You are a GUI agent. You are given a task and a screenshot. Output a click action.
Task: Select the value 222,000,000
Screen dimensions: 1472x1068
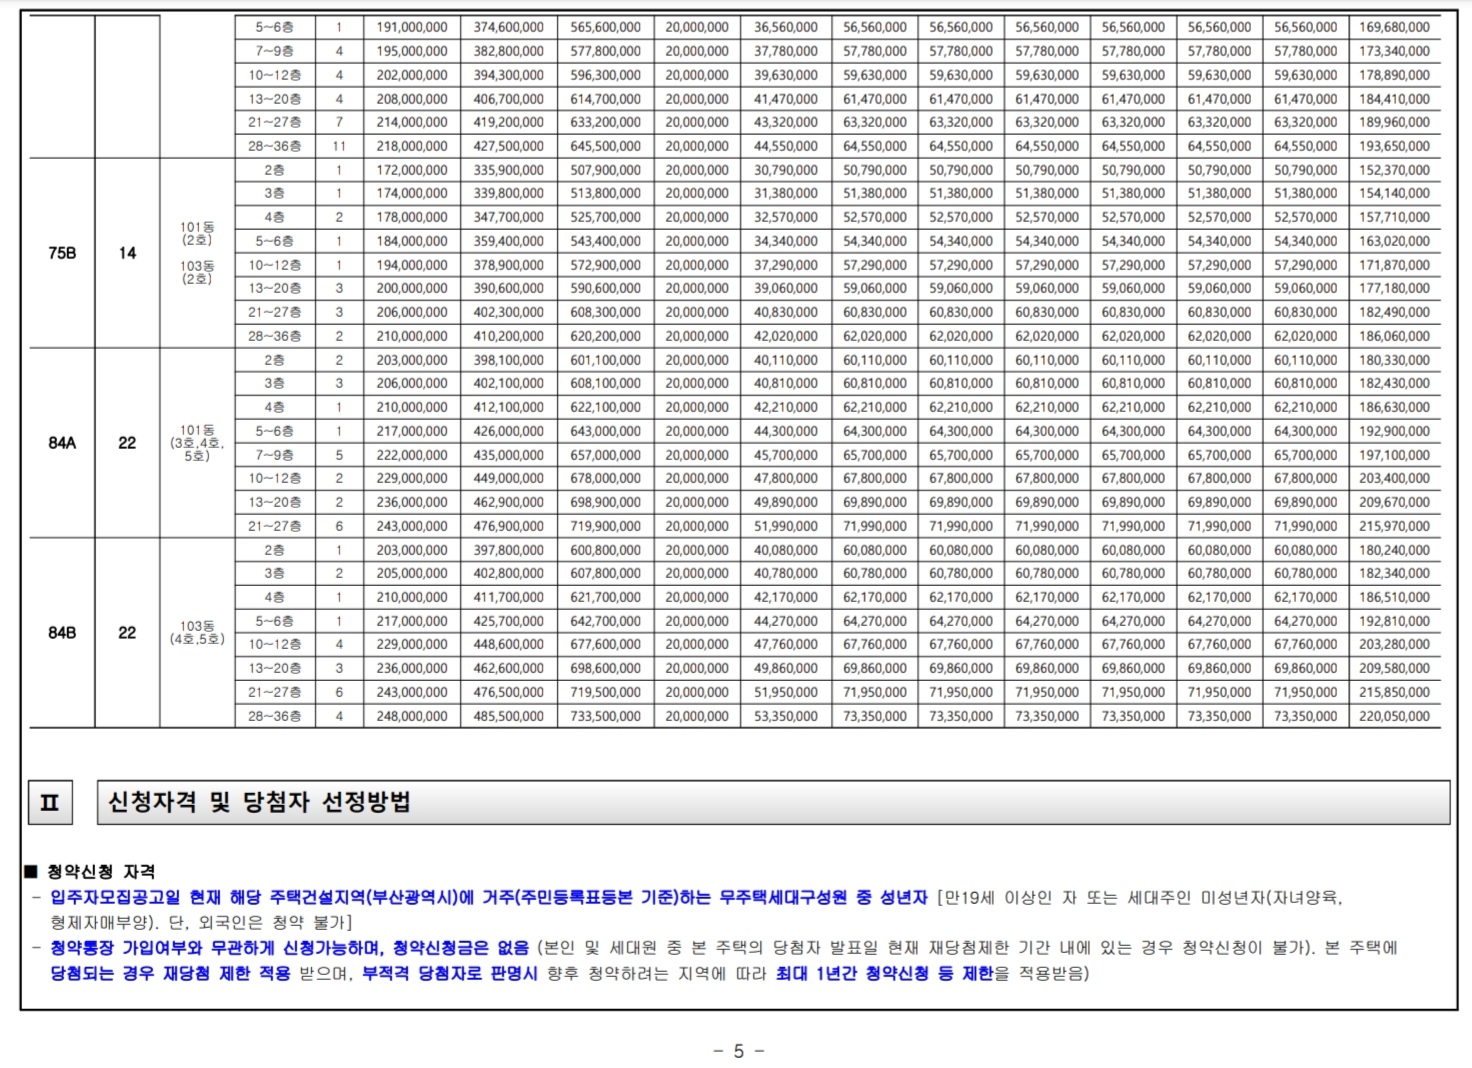(412, 455)
